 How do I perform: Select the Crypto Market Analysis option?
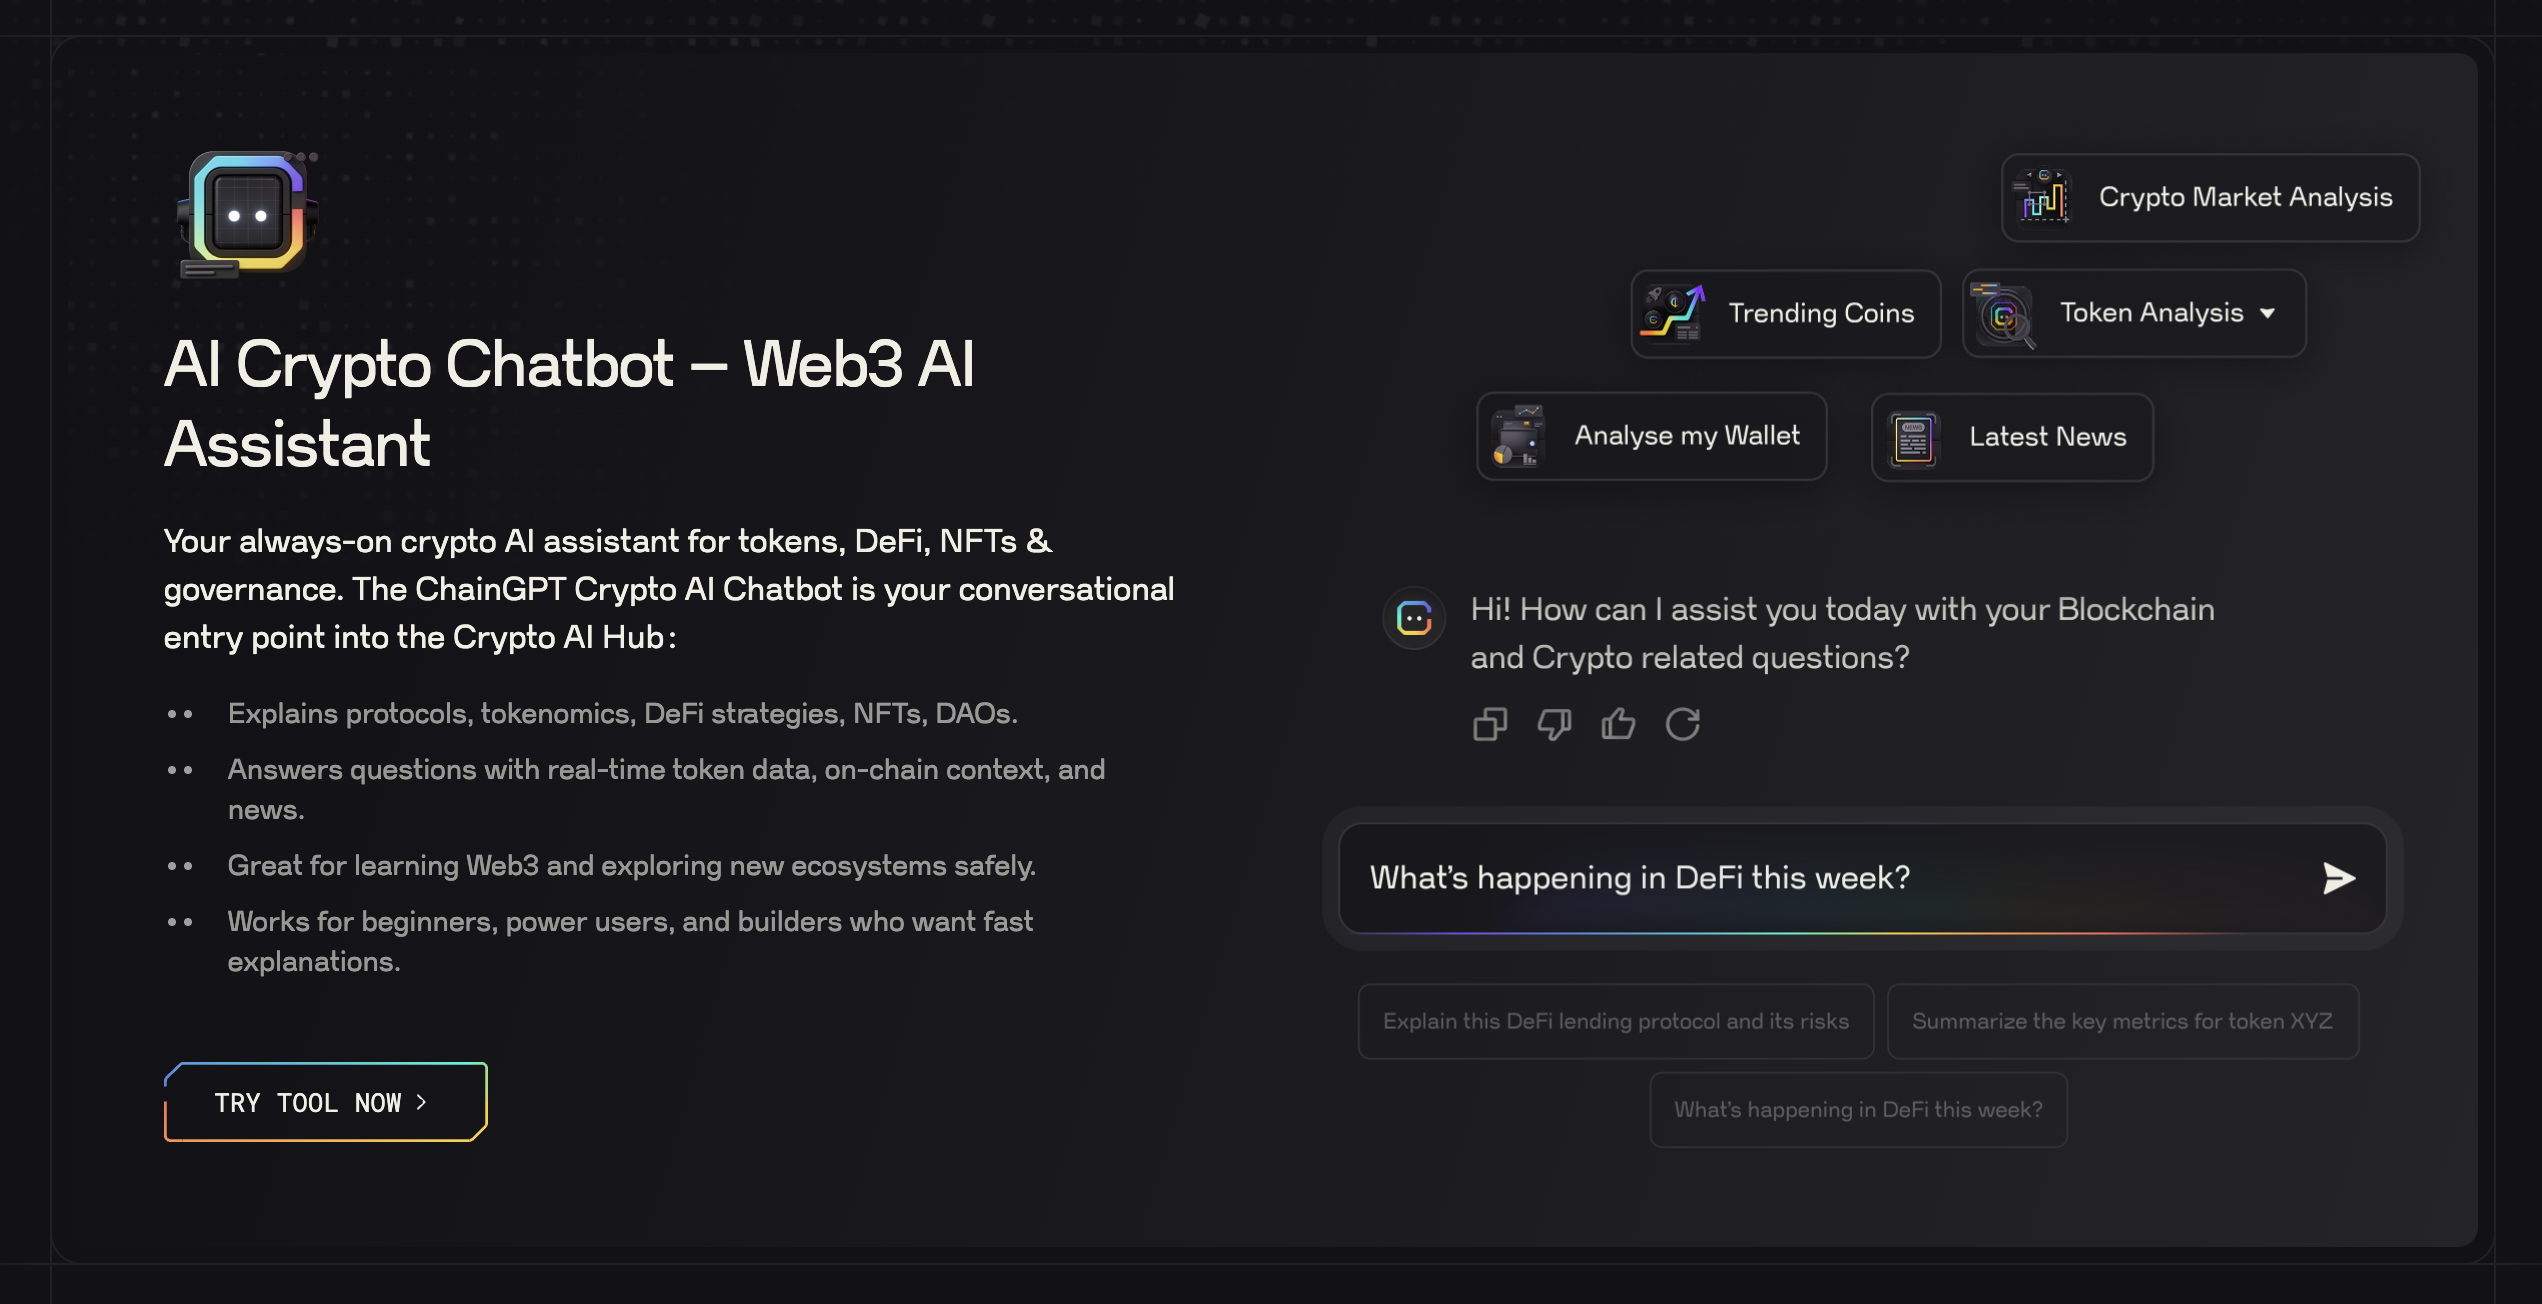(x=2245, y=198)
